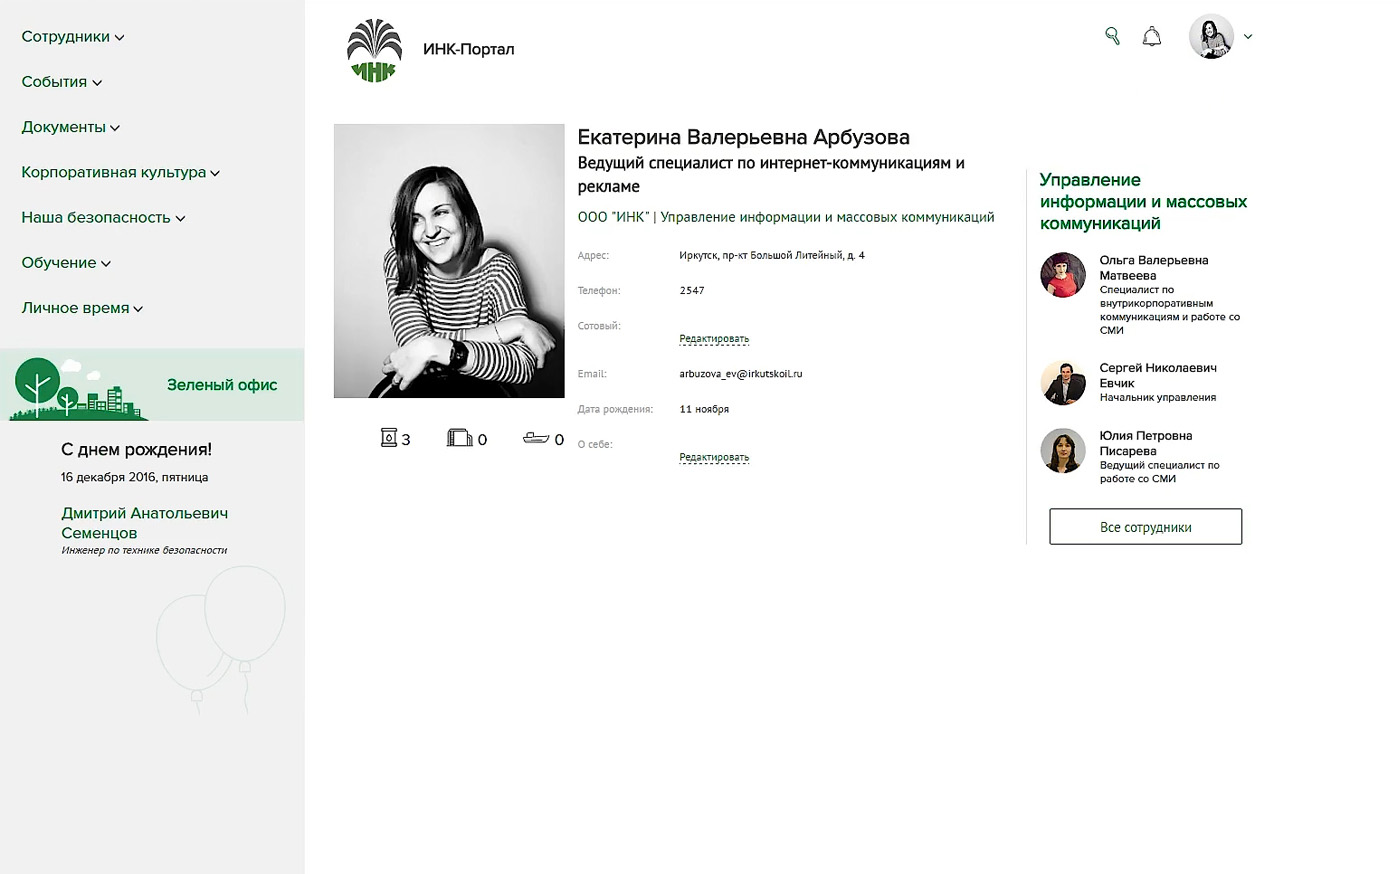Click the storage tank badge icon
The image size is (1400, 874).
click(459, 438)
